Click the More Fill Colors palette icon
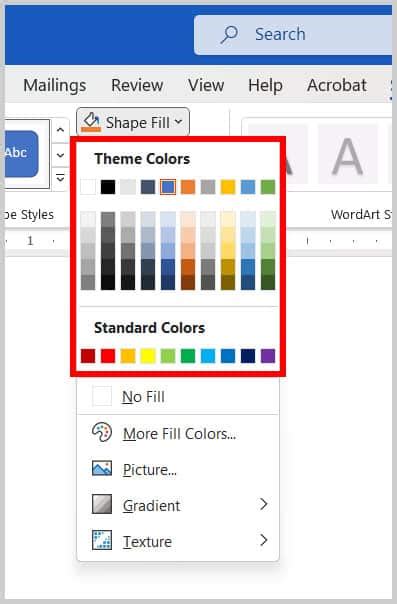397x604 pixels. click(102, 433)
